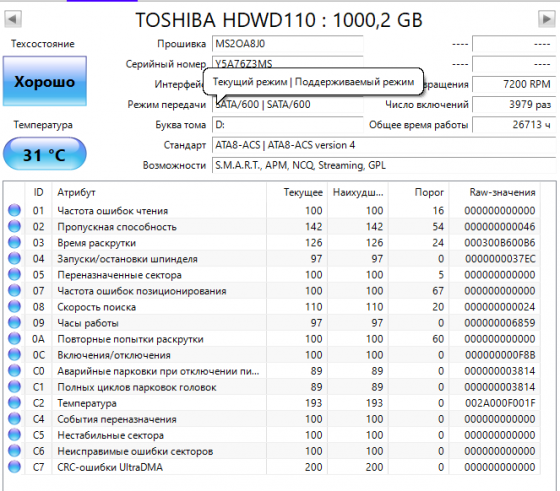Click the Порог column header
Viewport: 560px width, 491px height.
tap(419, 192)
